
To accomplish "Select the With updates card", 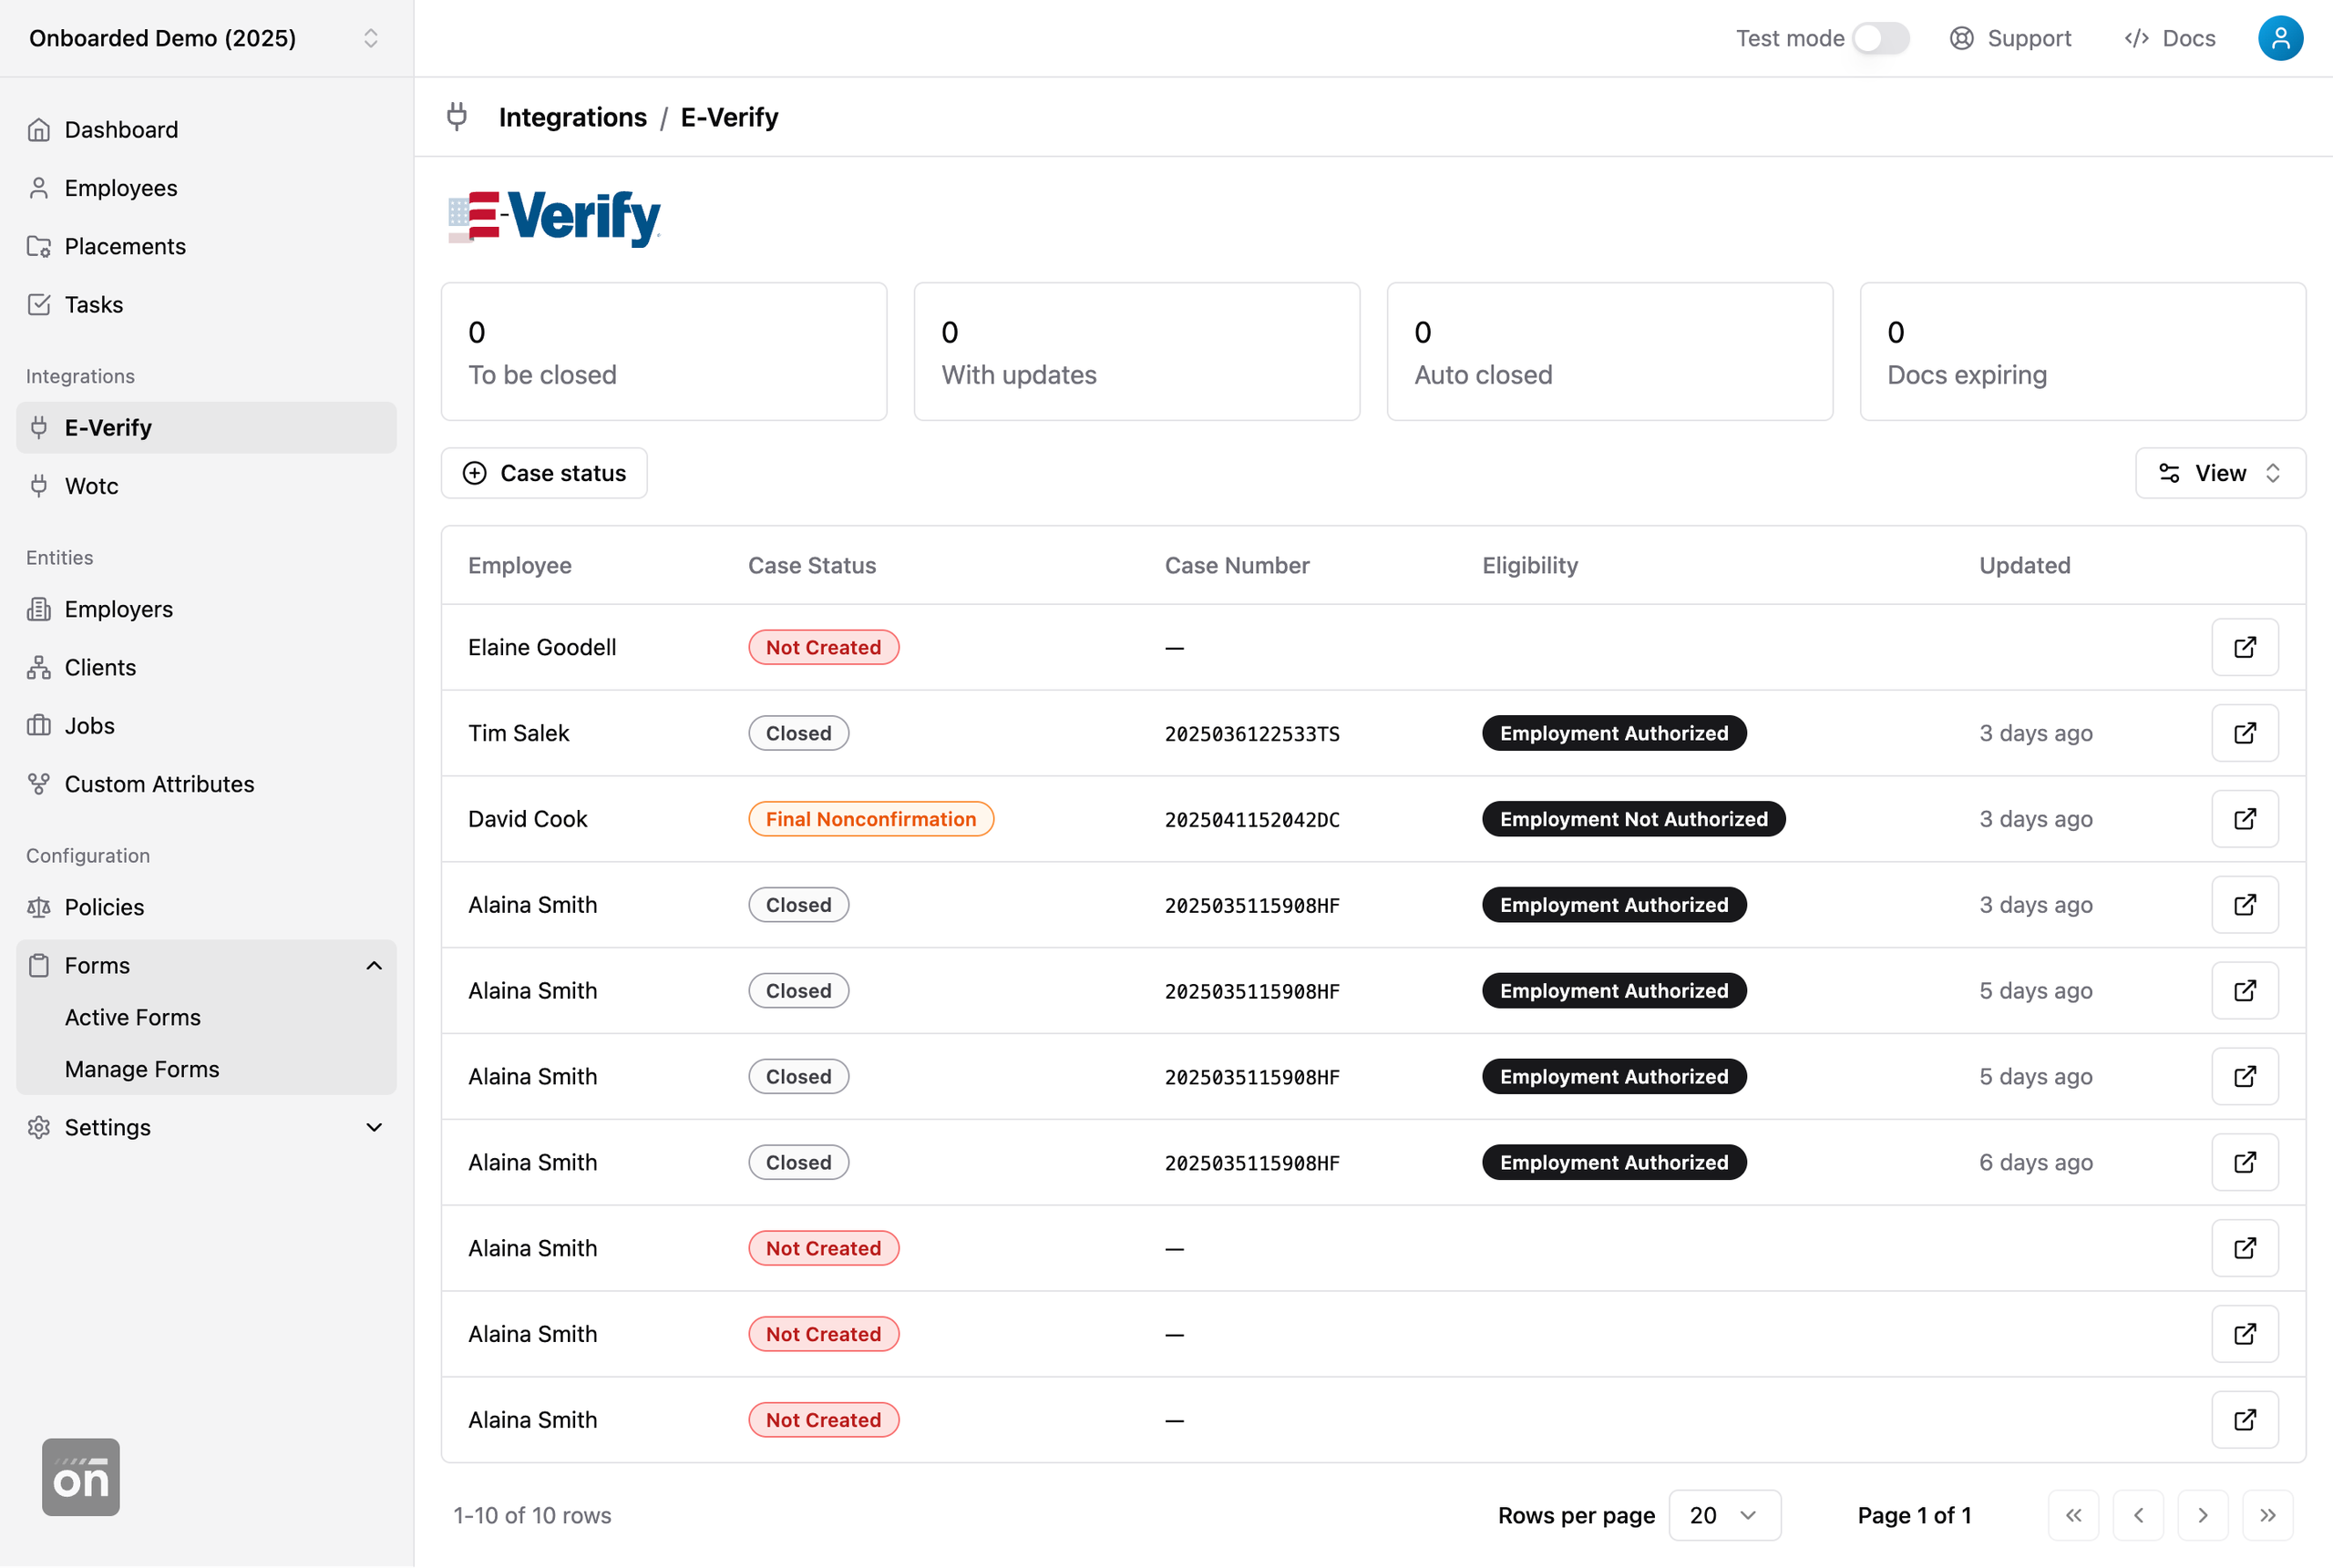I will 1137,351.
